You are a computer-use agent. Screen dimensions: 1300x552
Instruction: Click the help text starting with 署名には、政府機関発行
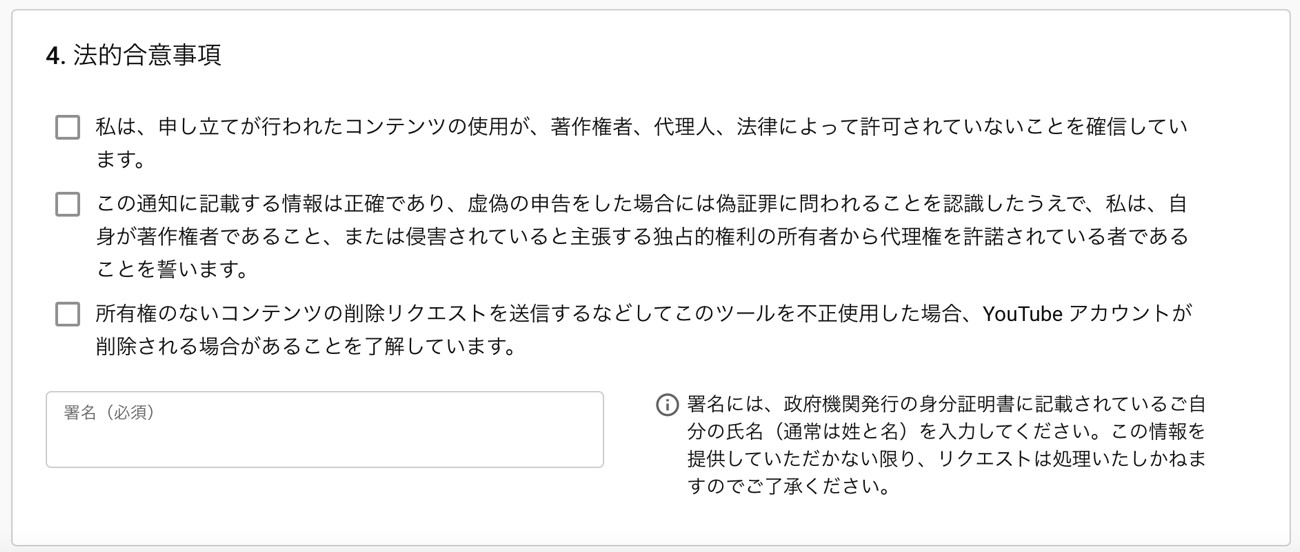point(946,446)
